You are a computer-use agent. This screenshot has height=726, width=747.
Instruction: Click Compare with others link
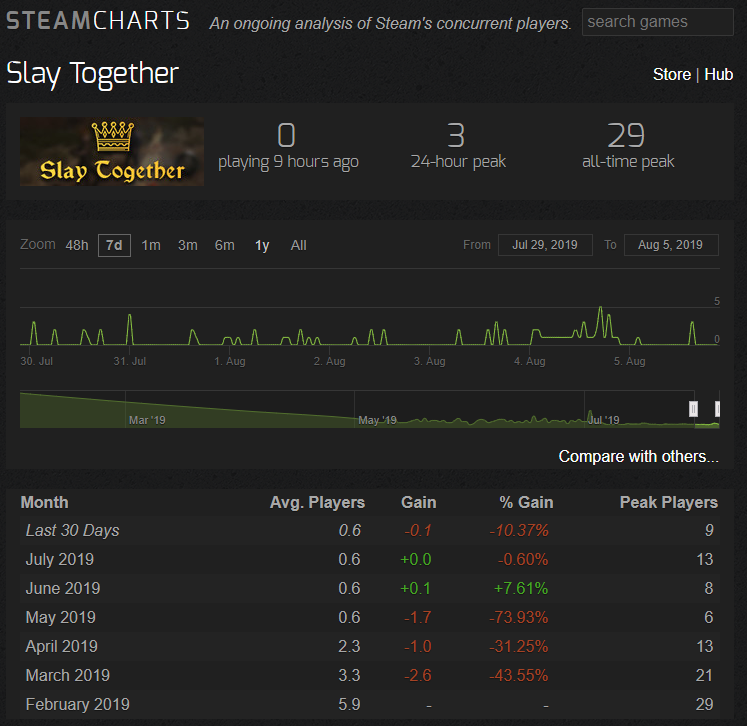pyautogui.click(x=638, y=456)
